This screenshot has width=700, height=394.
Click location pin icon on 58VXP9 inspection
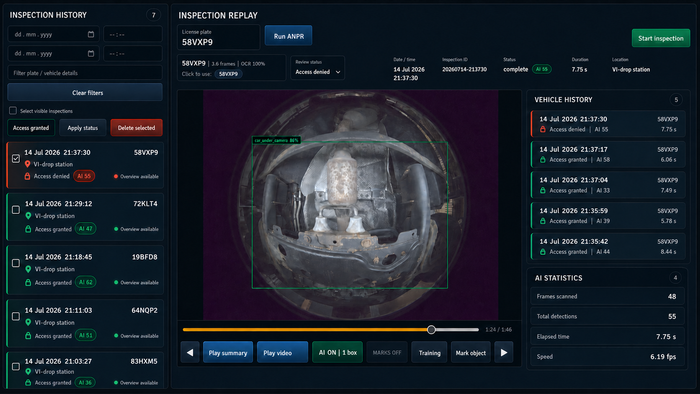pos(28,164)
